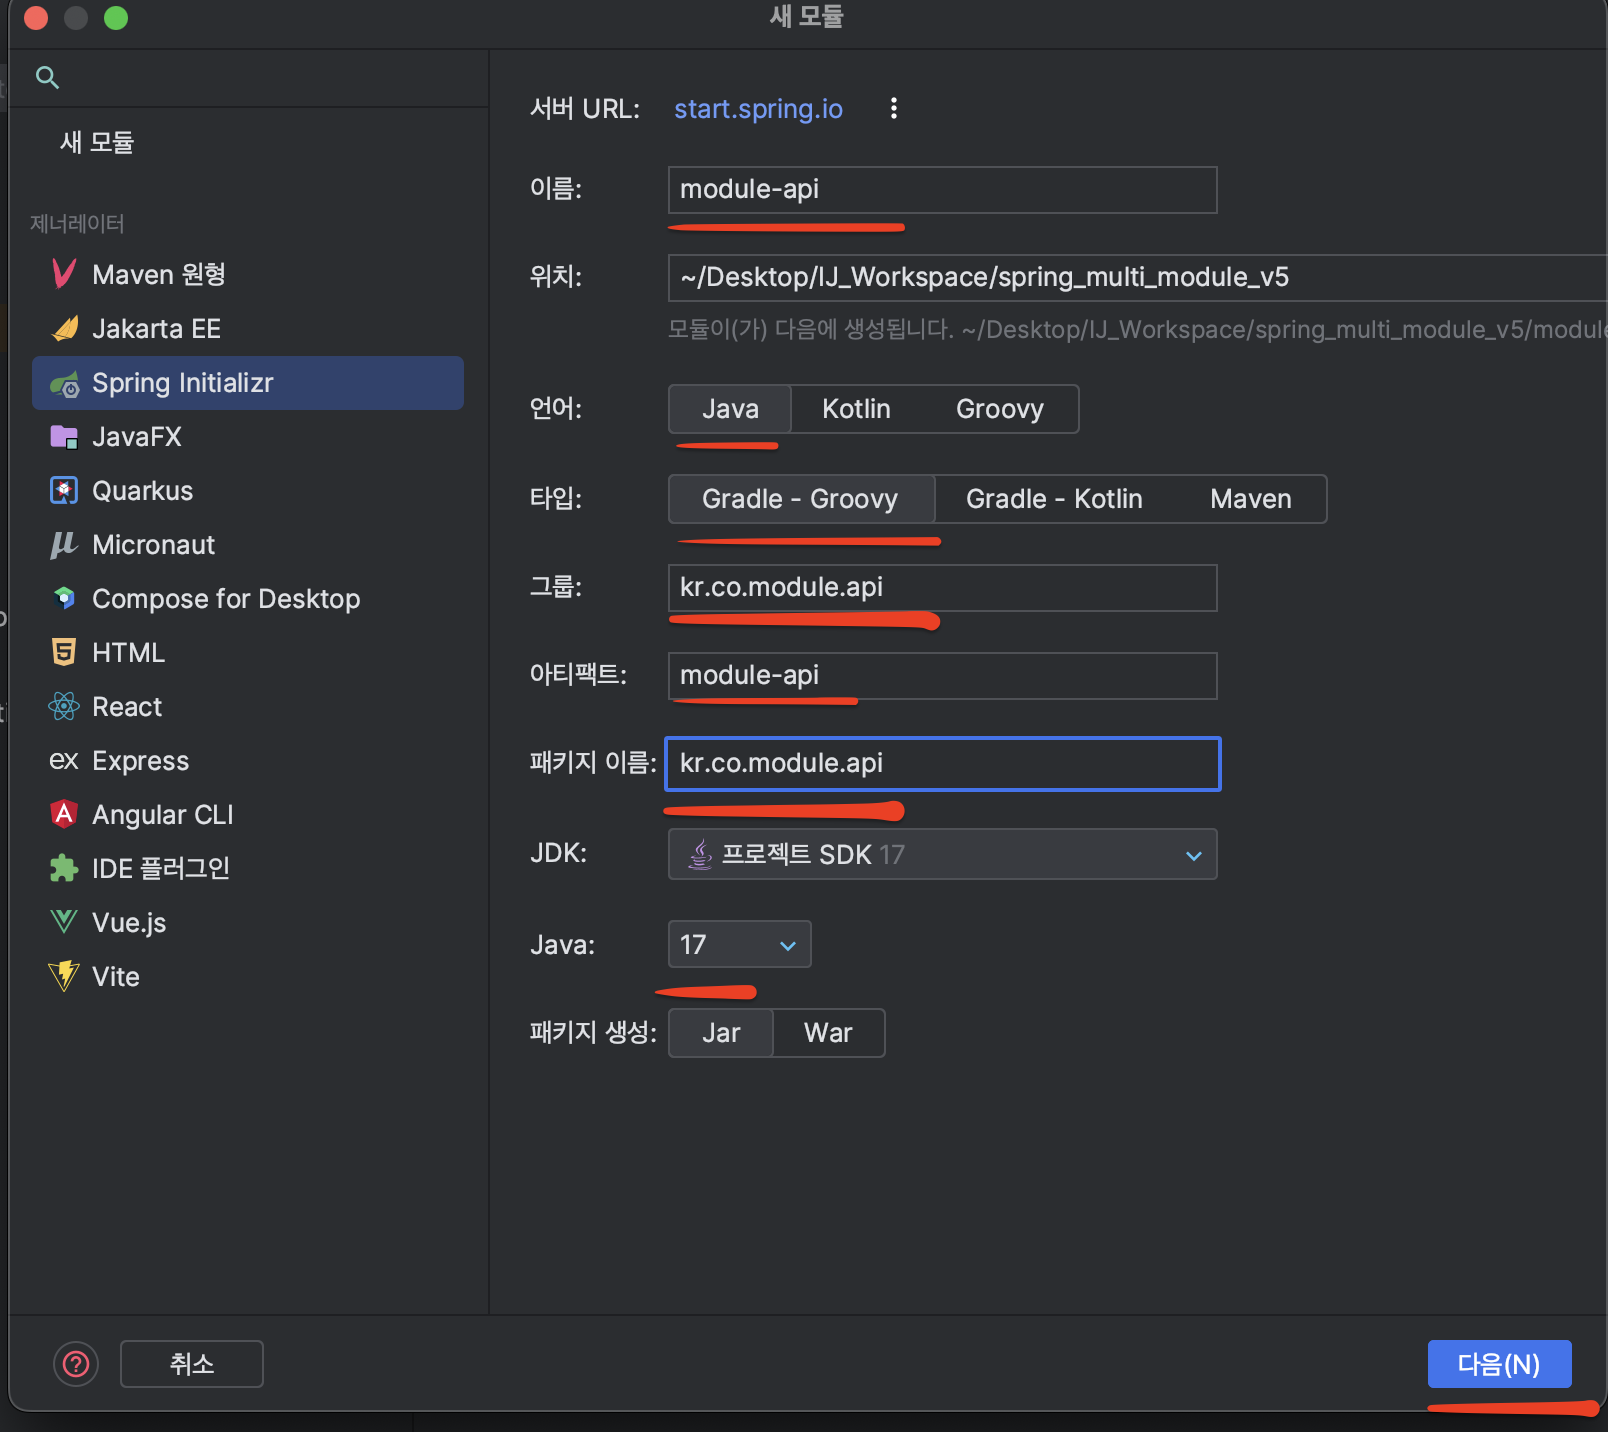Select Spring Initializr generator entry

248,383
